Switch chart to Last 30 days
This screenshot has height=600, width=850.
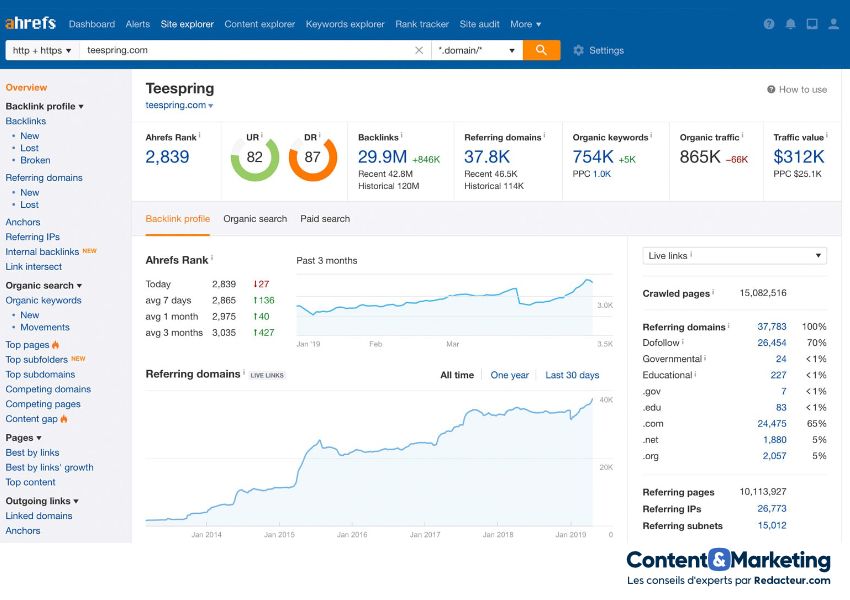coord(572,375)
